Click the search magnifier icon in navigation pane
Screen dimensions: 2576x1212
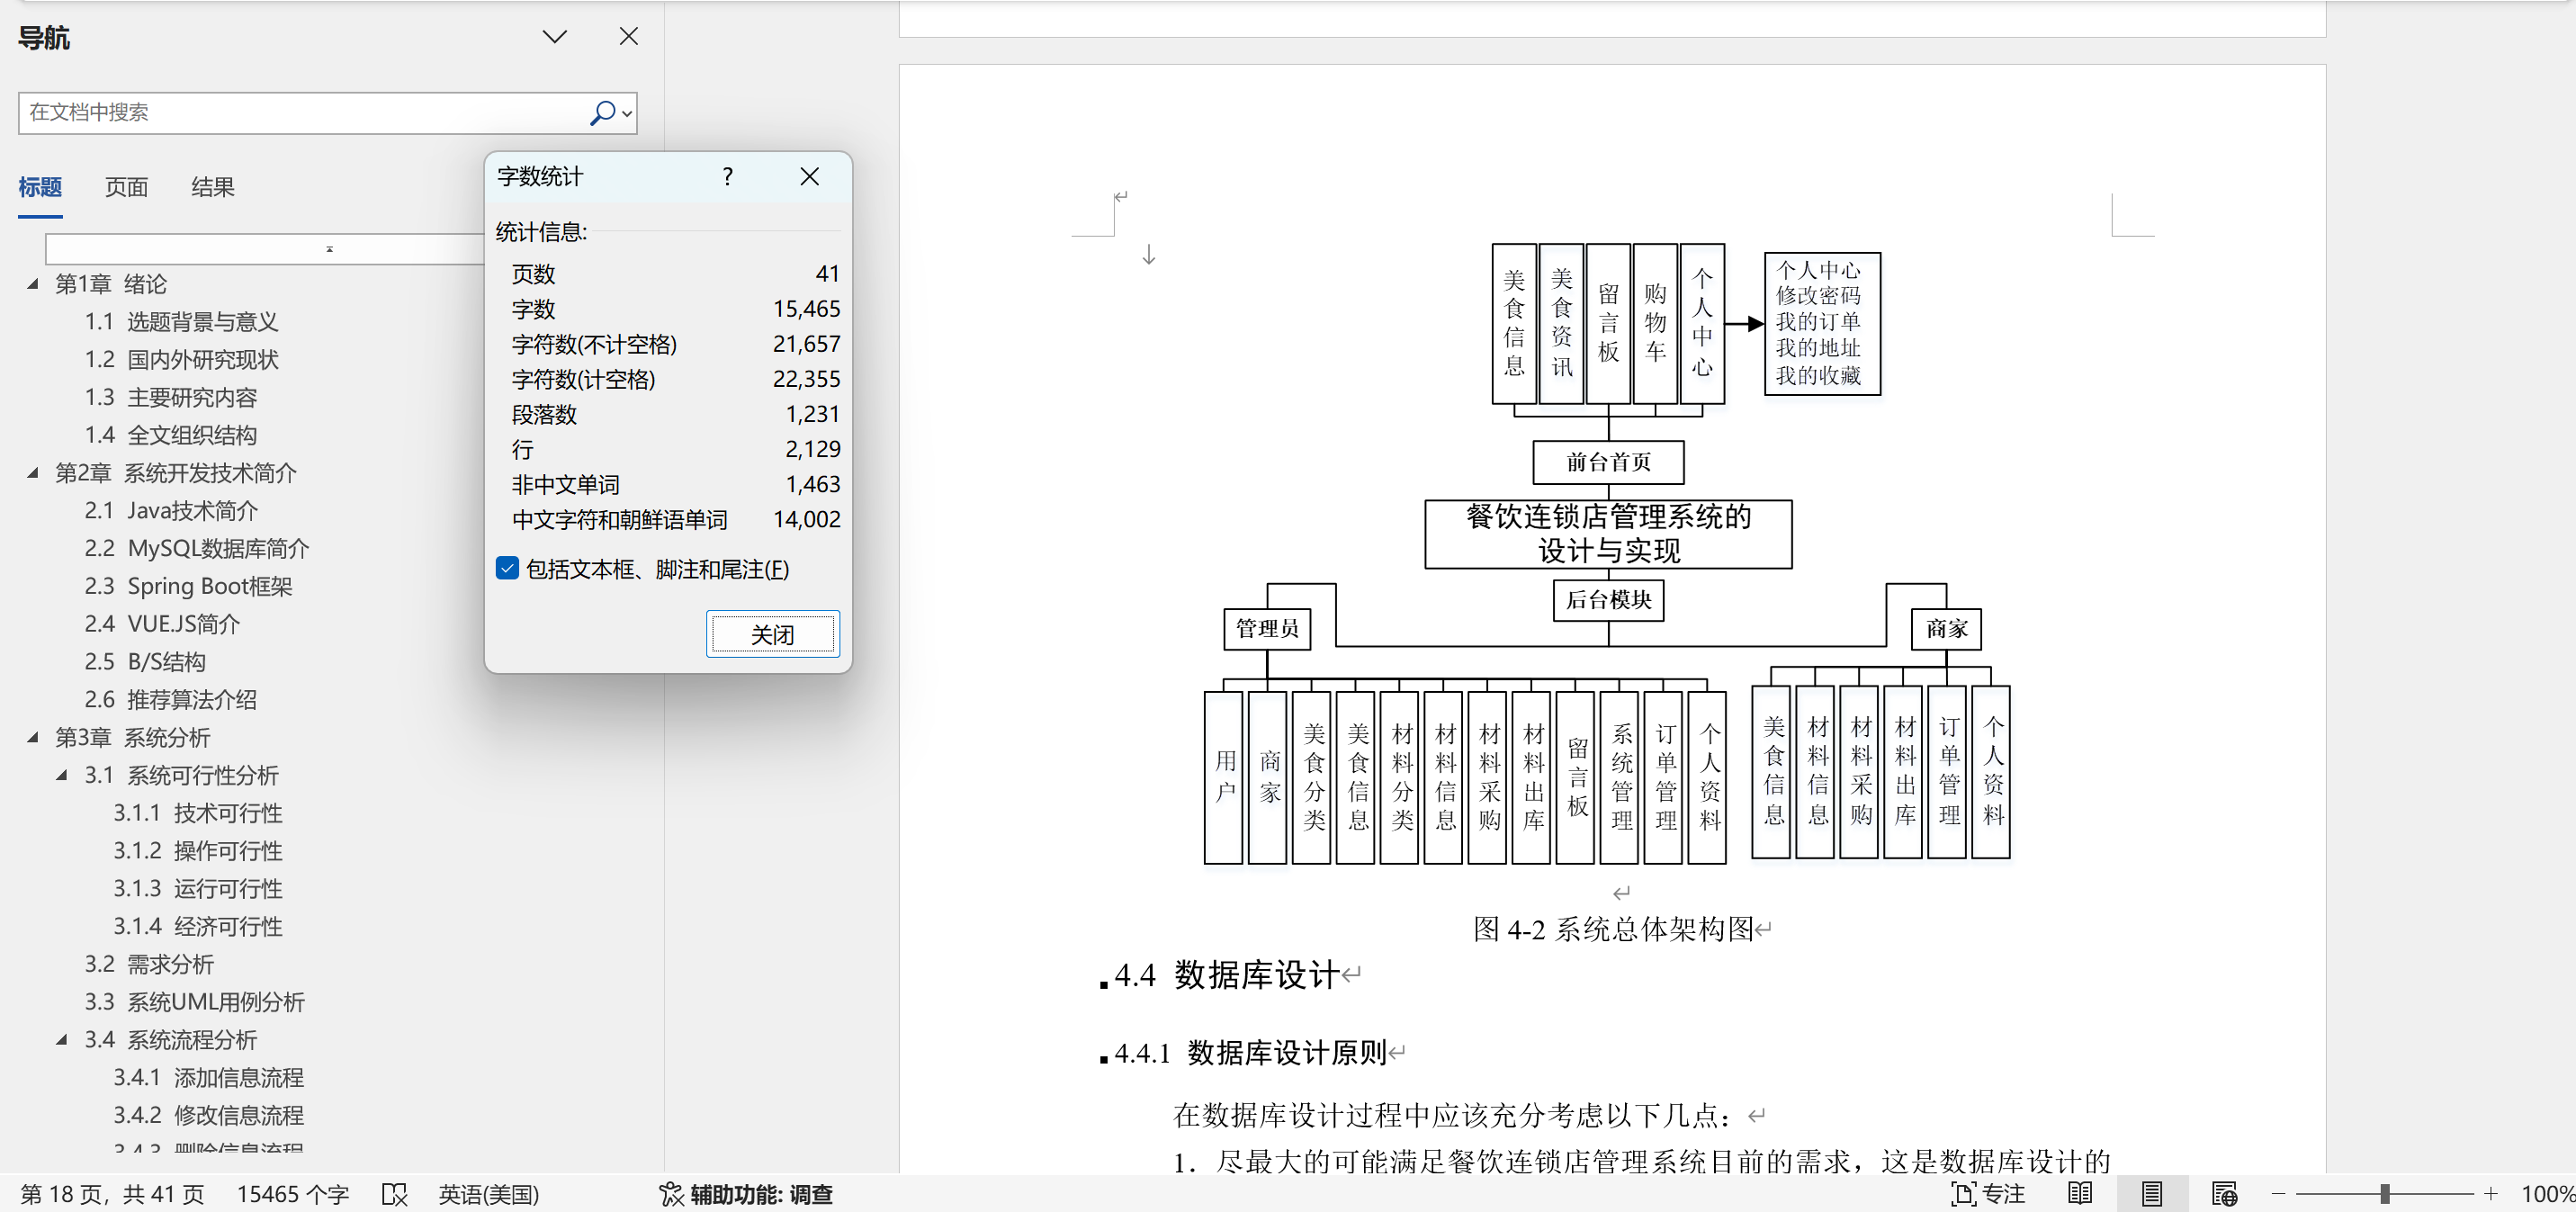click(x=602, y=113)
